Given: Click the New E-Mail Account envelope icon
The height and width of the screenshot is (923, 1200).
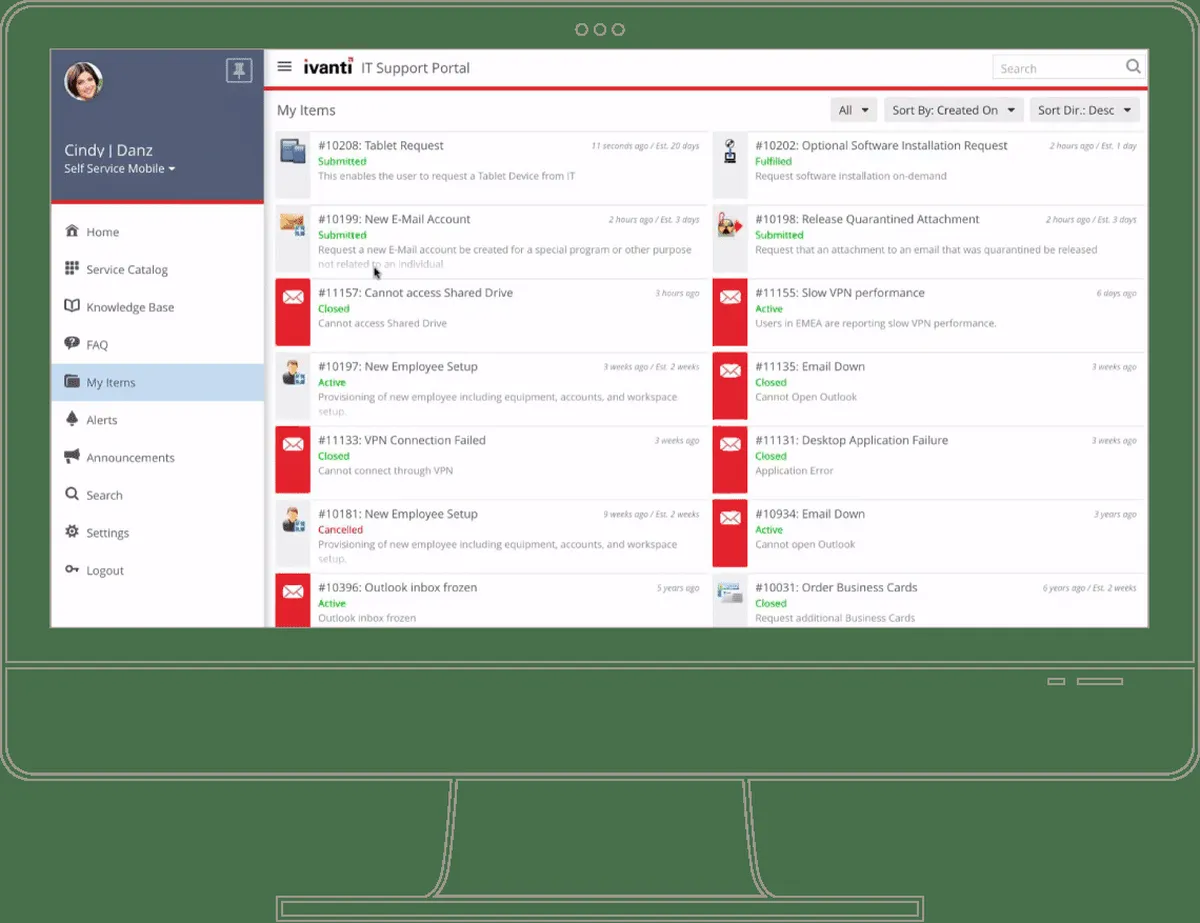Looking at the screenshot, I should (292, 224).
